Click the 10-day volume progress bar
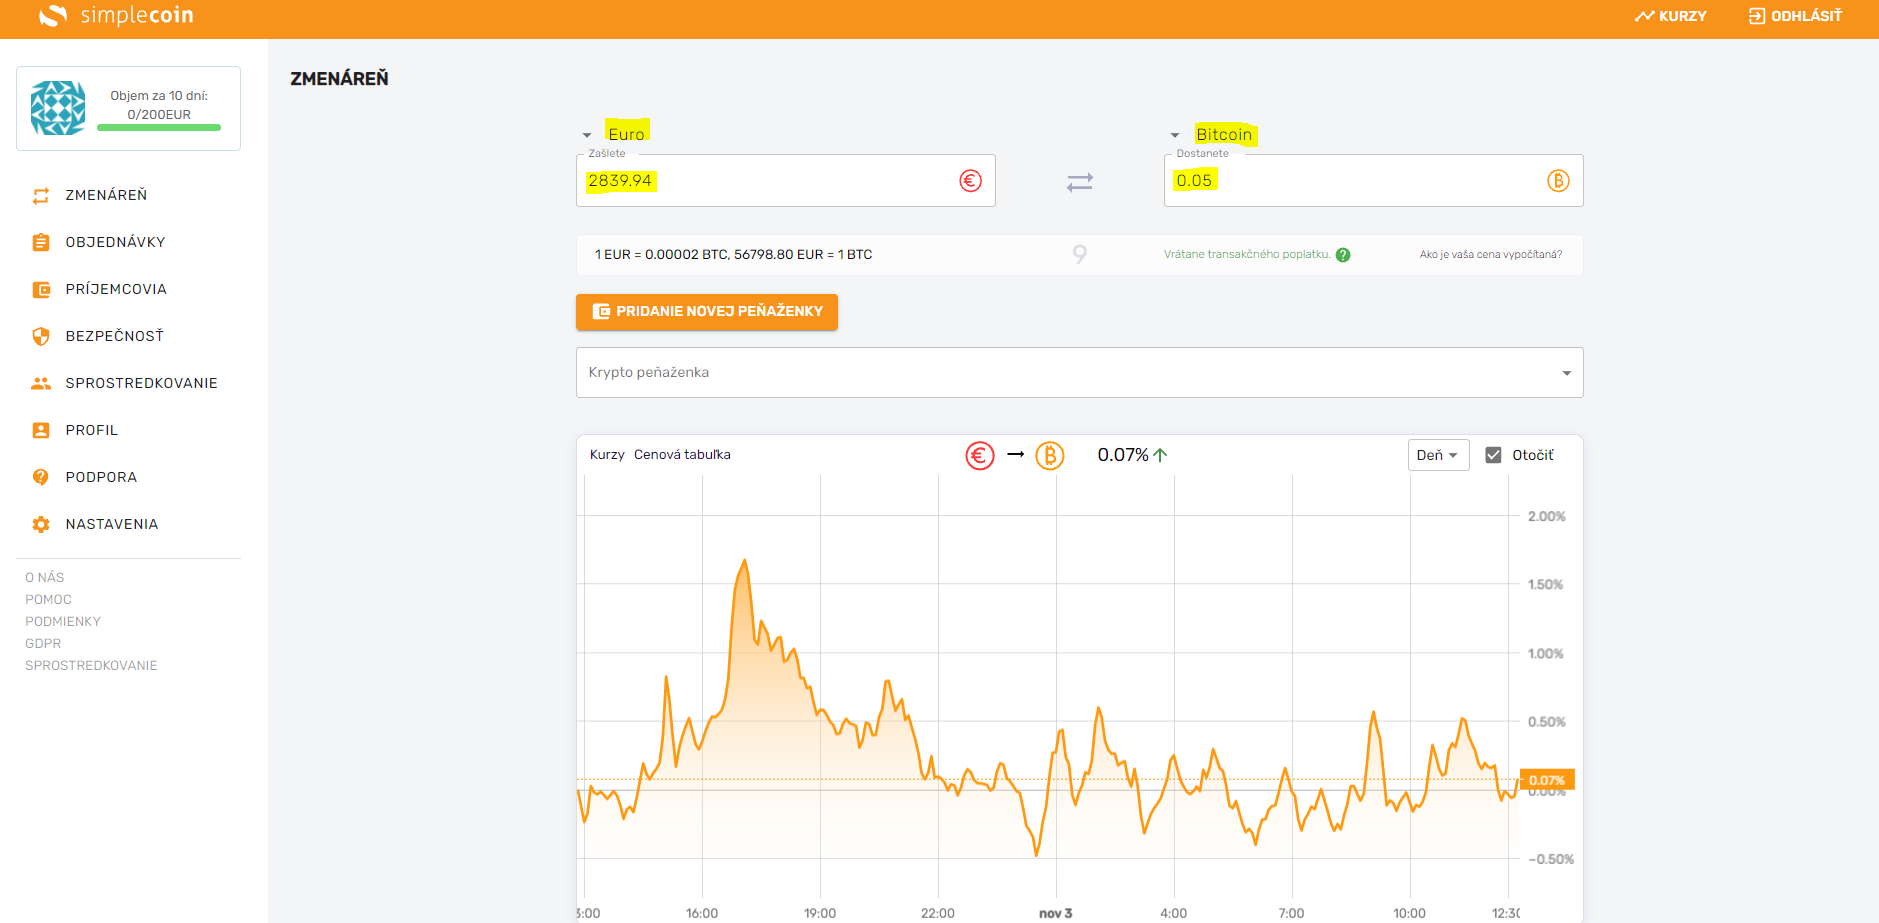This screenshot has width=1879, height=923. [x=159, y=128]
